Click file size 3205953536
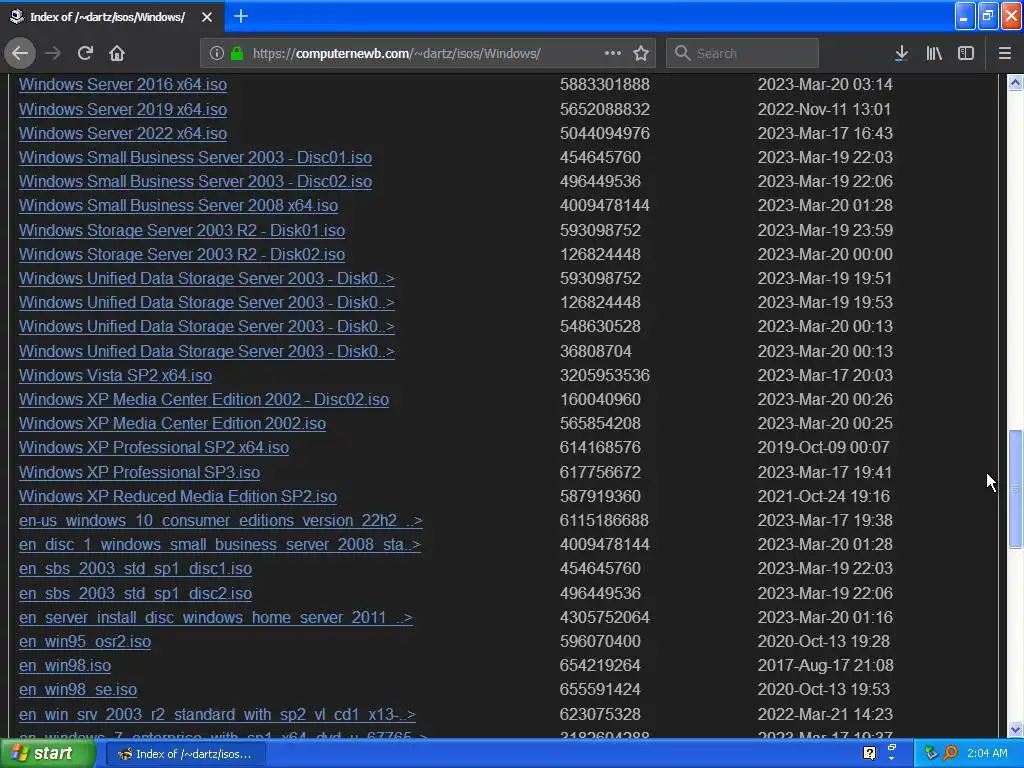The height and width of the screenshot is (768, 1024). click(605, 376)
